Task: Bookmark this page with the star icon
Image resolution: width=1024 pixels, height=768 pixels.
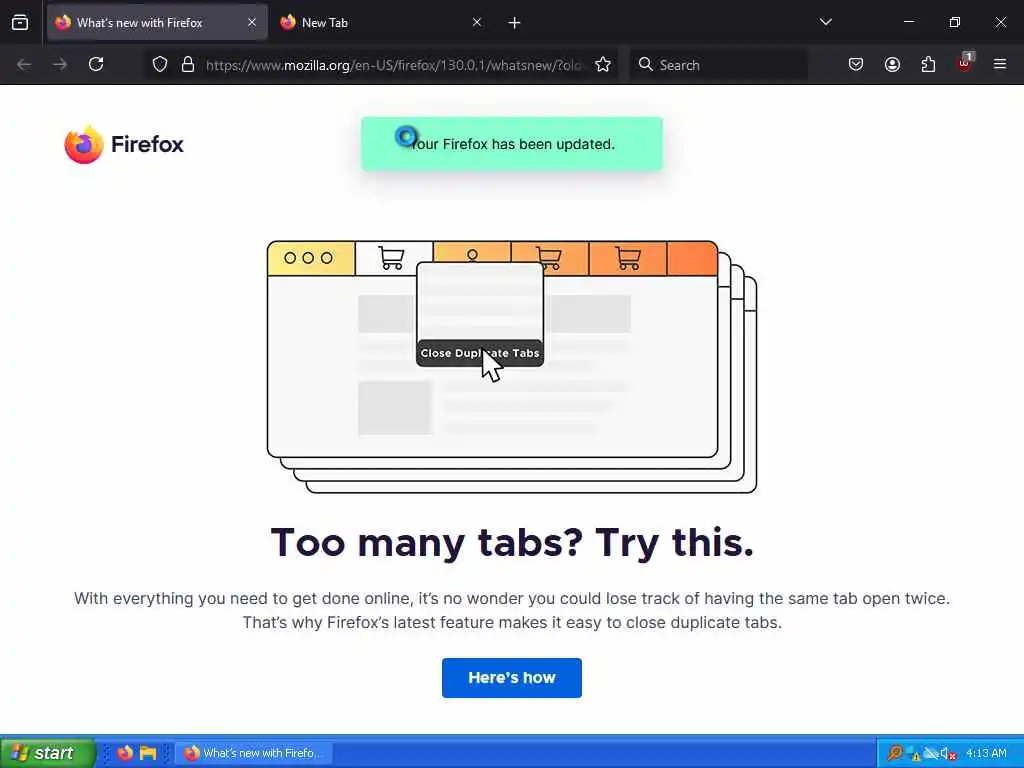Action: point(603,64)
